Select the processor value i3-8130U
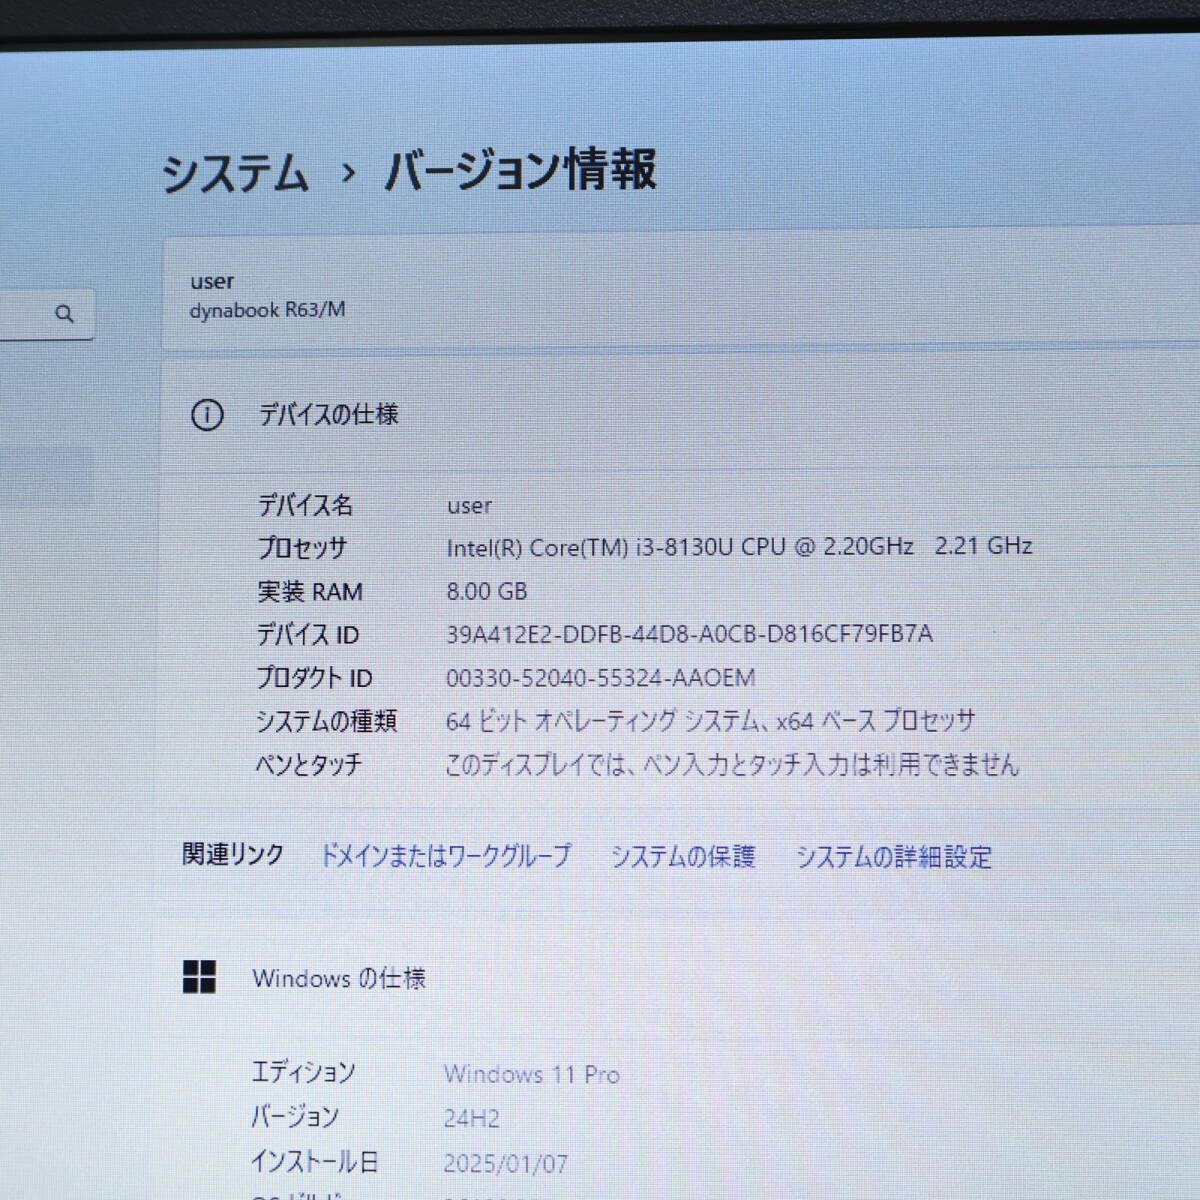The image size is (1200, 1200). click(739, 546)
